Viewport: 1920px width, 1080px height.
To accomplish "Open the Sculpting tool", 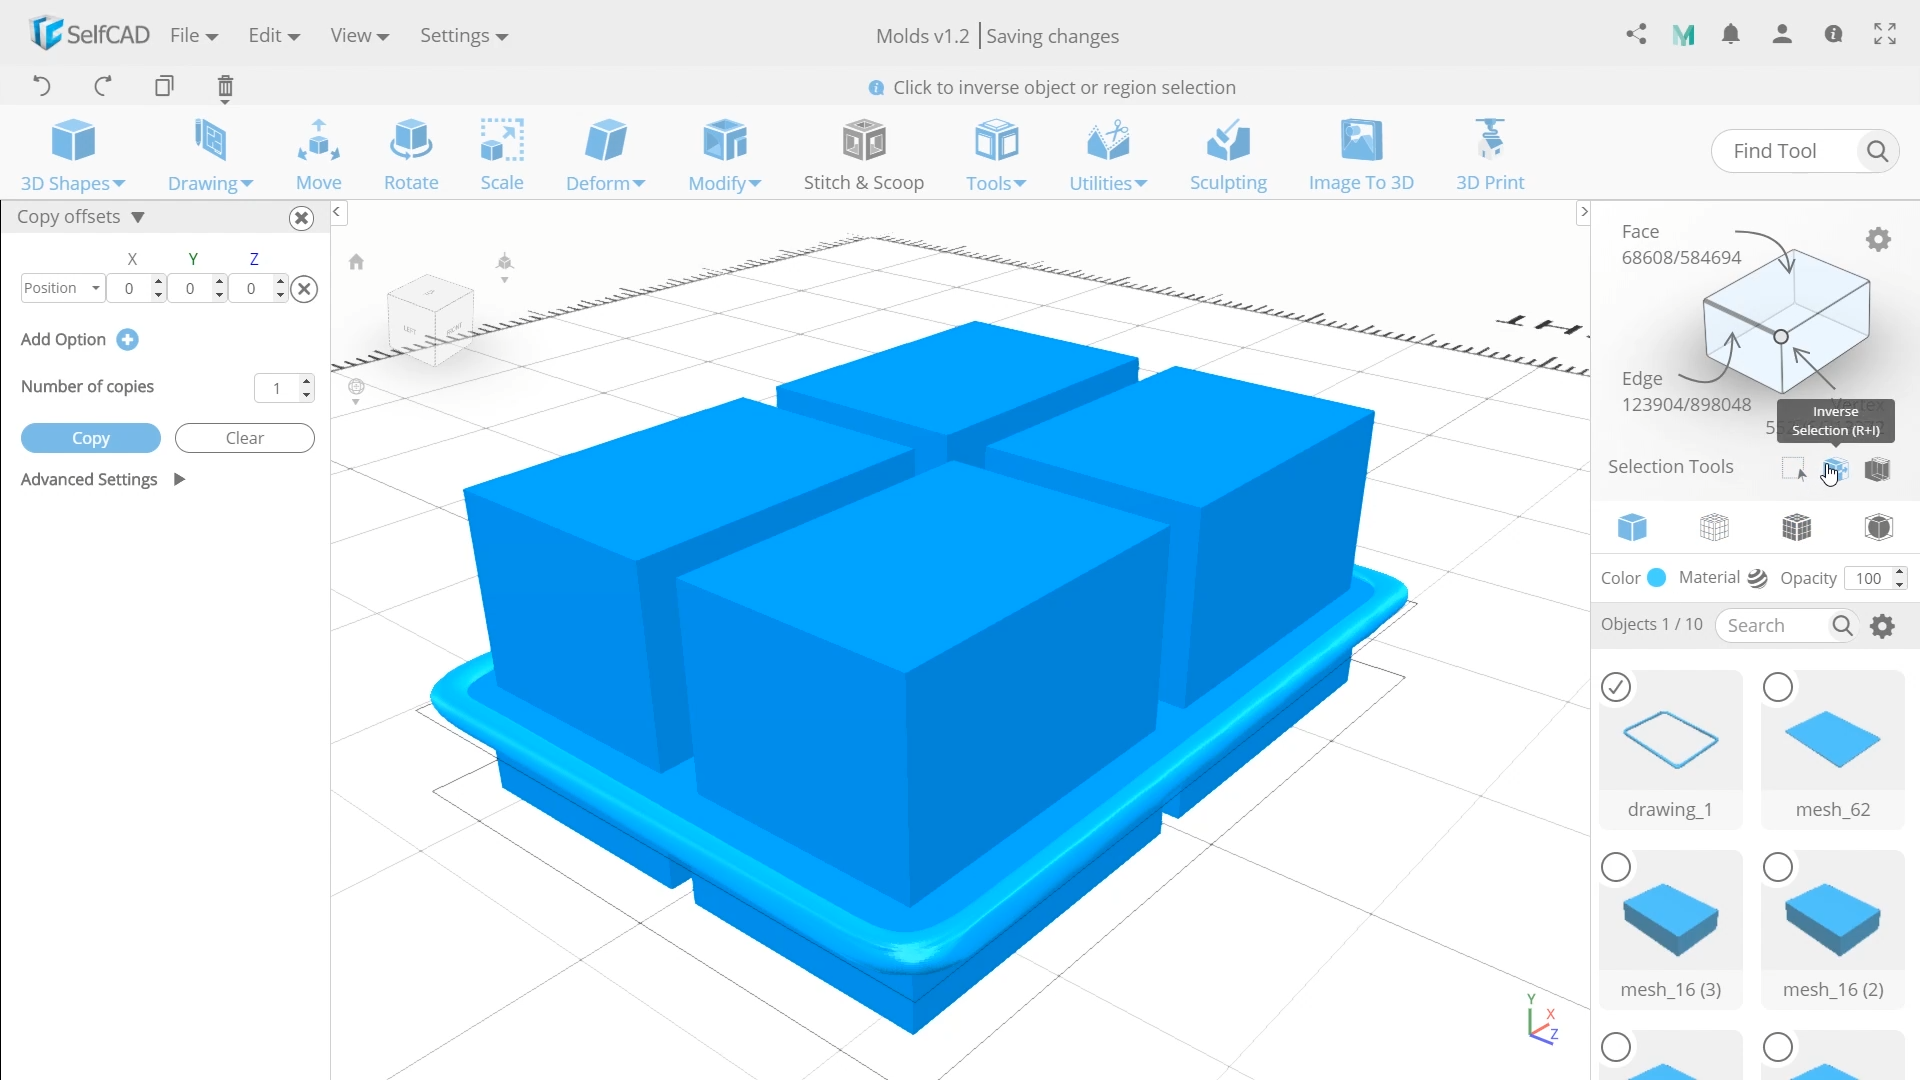I will (x=1228, y=155).
